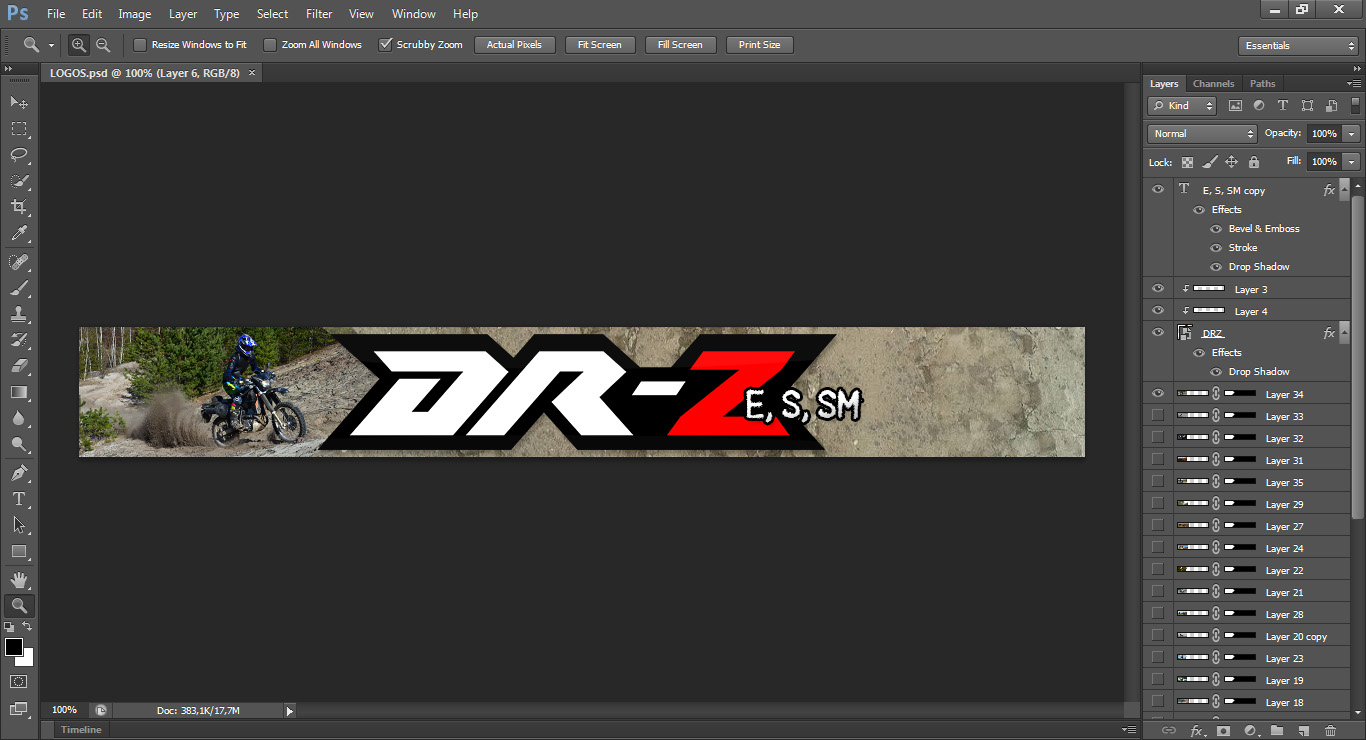Select the Clone Stamp tool
The width and height of the screenshot is (1366, 740).
pyautogui.click(x=19, y=314)
